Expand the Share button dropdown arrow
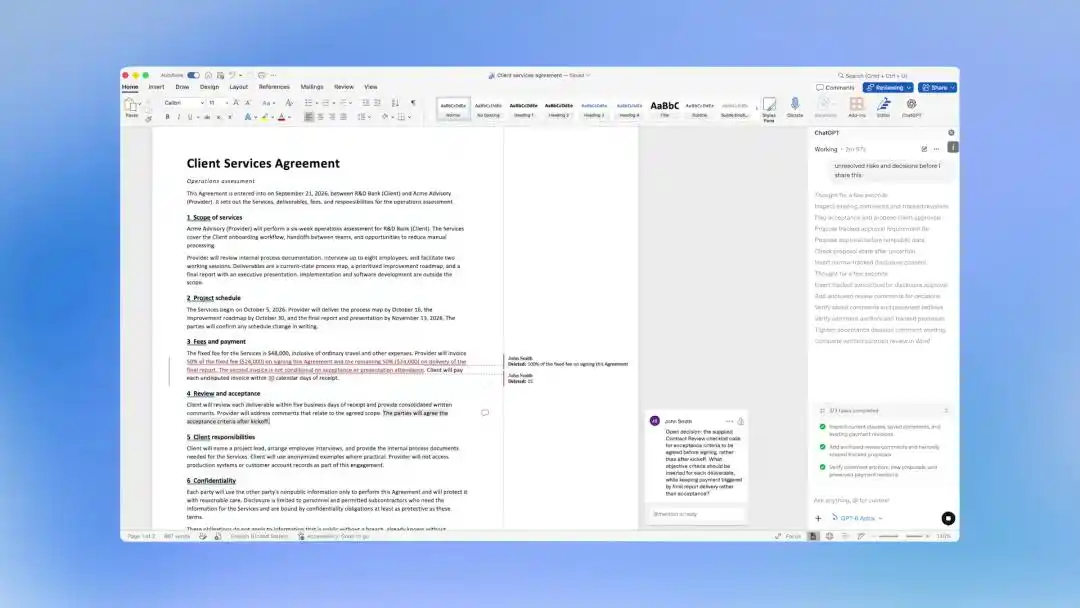Image resolution: width=1080 pixels, height=608 pixels. point(953,87)
